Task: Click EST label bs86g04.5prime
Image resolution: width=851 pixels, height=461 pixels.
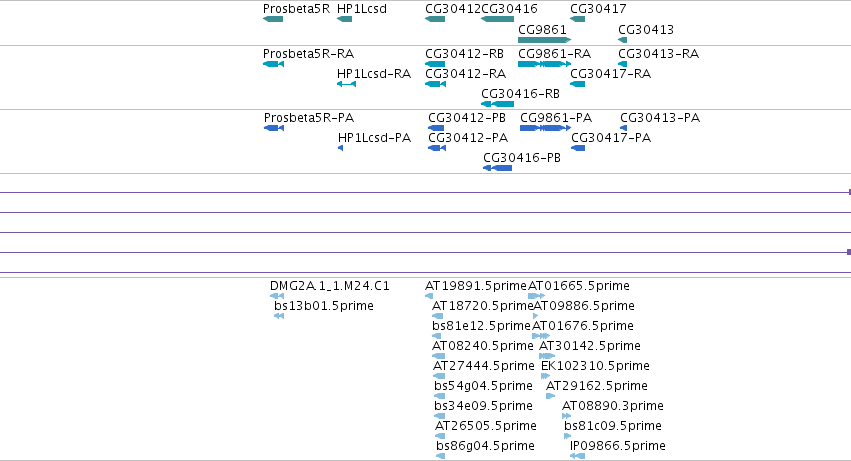Action: [x=486, y=447]
